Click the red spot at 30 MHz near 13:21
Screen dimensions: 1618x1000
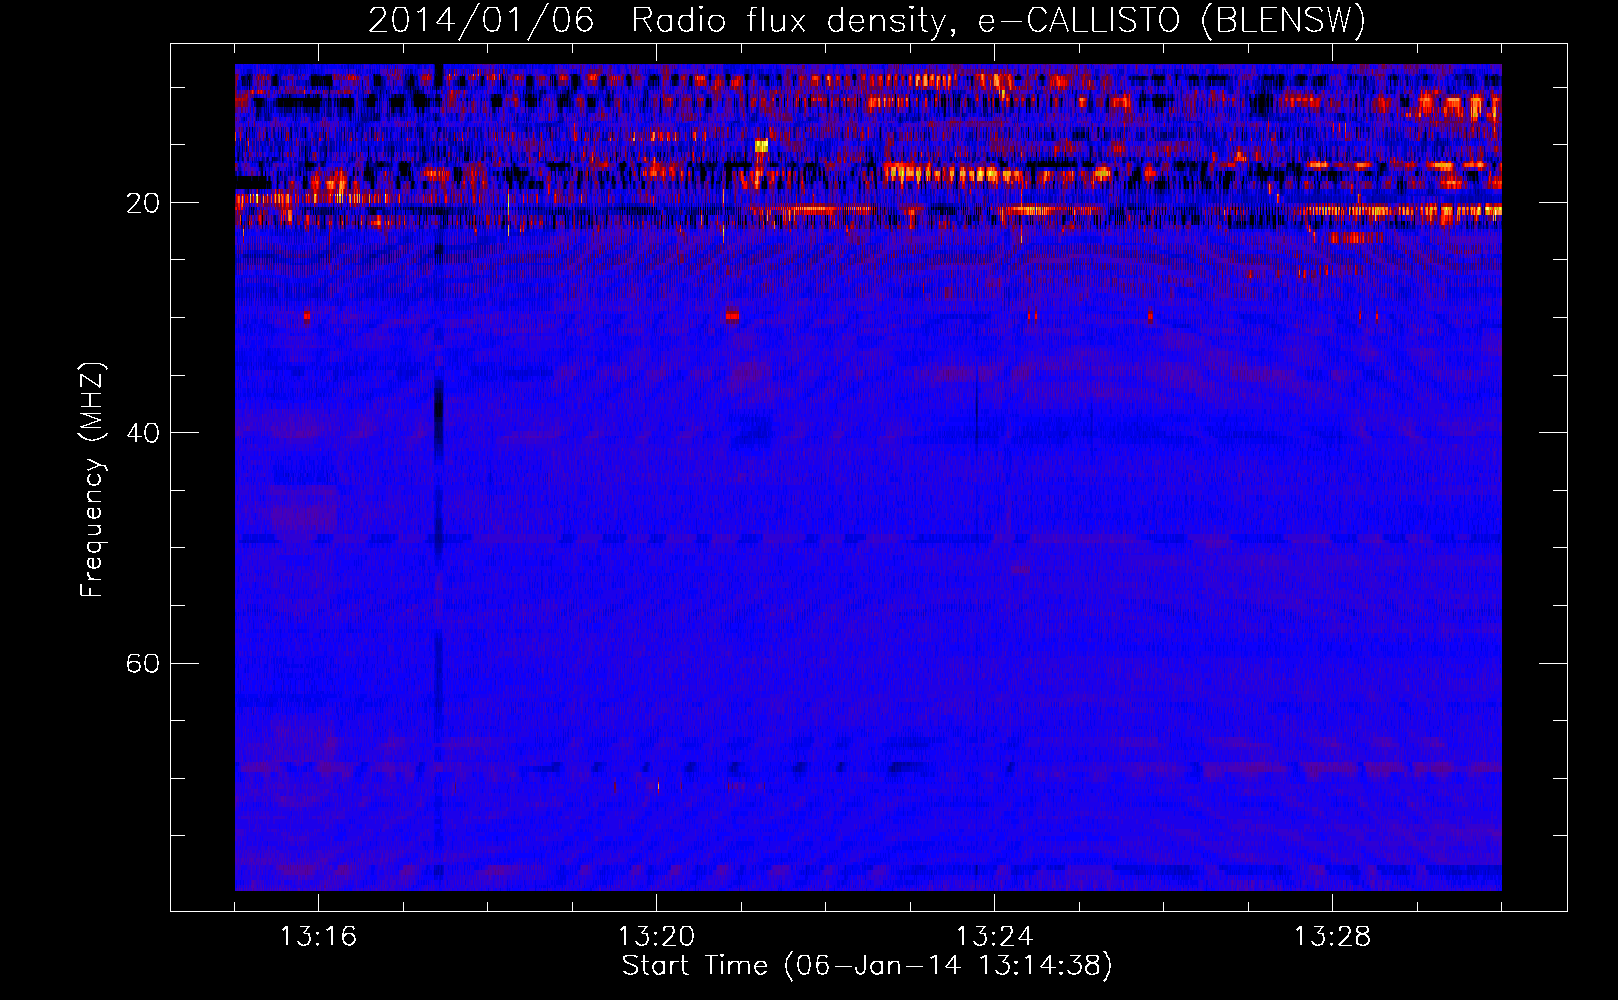coord(732,316)
